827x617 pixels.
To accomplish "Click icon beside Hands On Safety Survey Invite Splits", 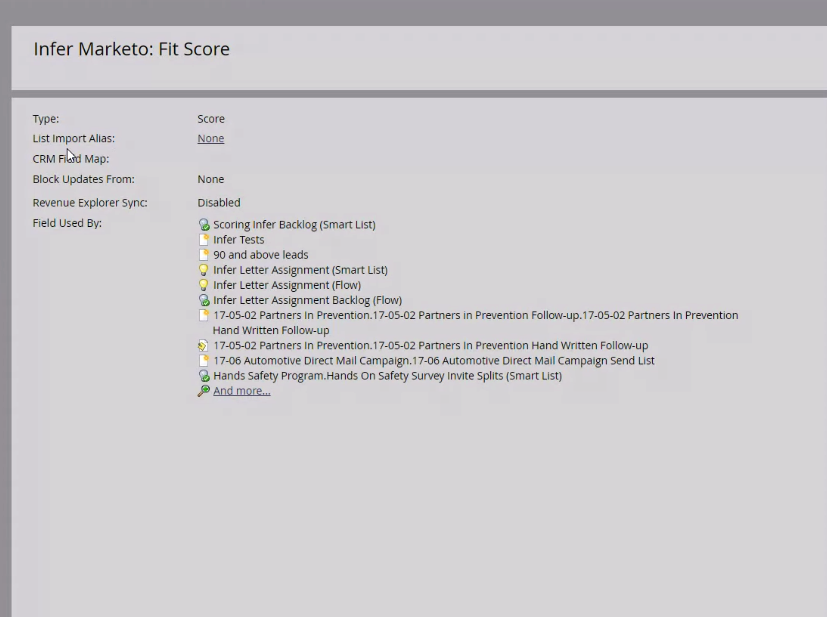I will click(204, 376).
